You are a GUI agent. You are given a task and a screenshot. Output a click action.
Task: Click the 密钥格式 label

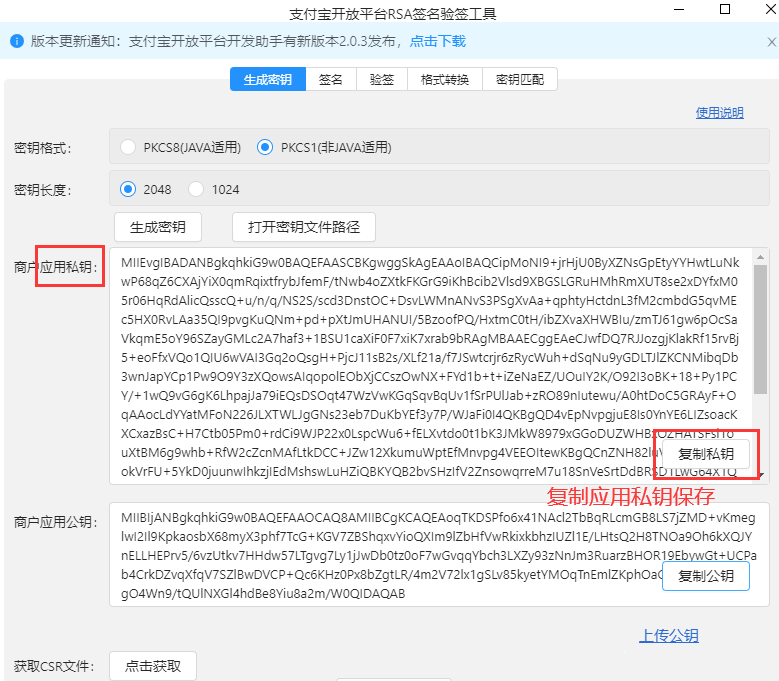pos(43,148)
